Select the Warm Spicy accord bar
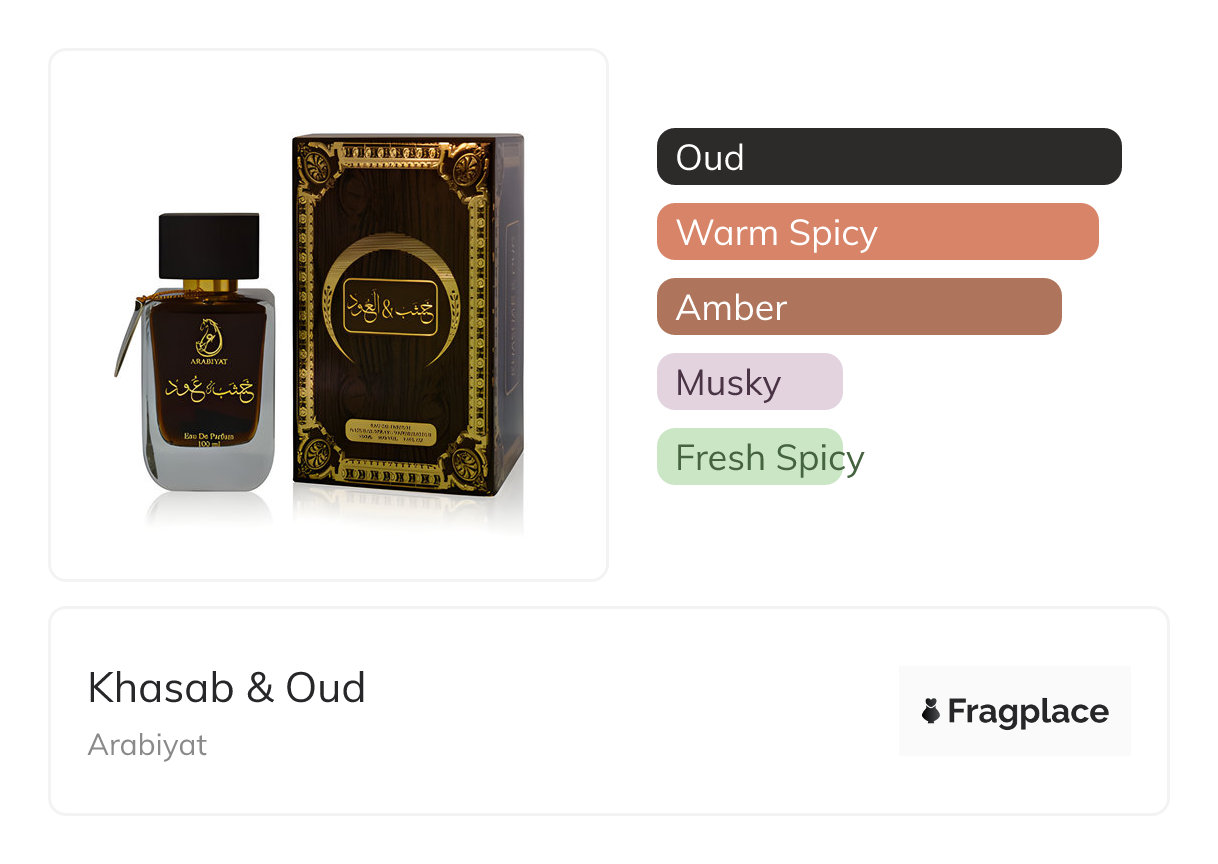This screenshot has width=1218, height=864. (877, 232)
